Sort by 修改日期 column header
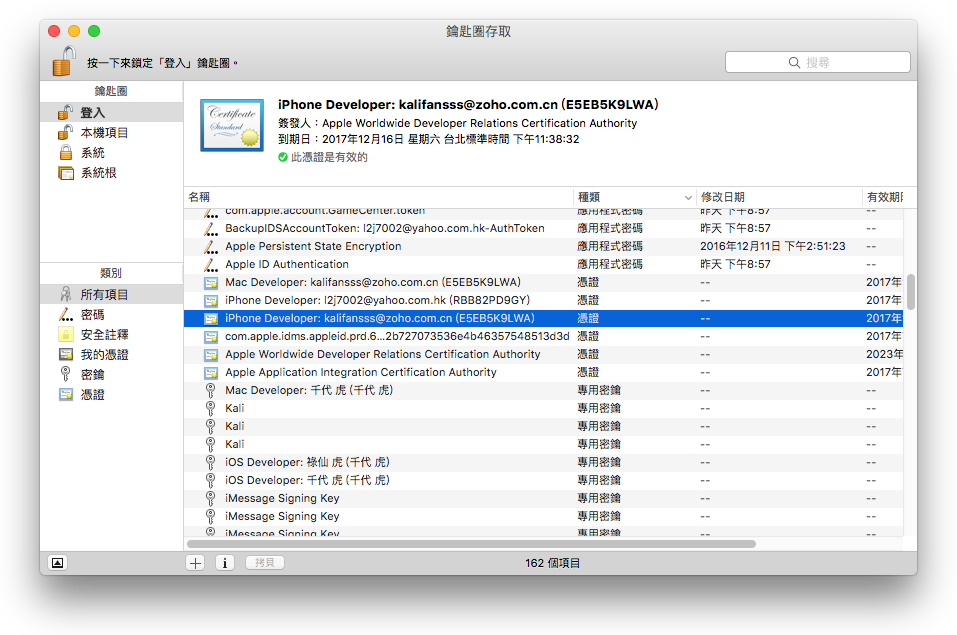This screenshot has height=635, width=957. click(778, 197)
